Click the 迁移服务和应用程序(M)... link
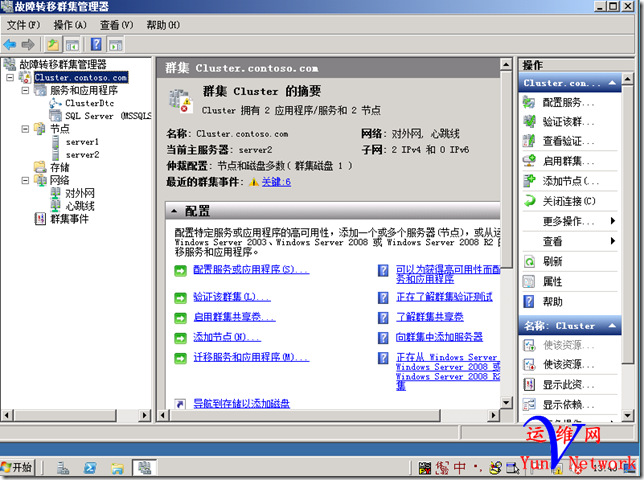The height and width of the screenshot is (480, 644). (x=251, y=357)
